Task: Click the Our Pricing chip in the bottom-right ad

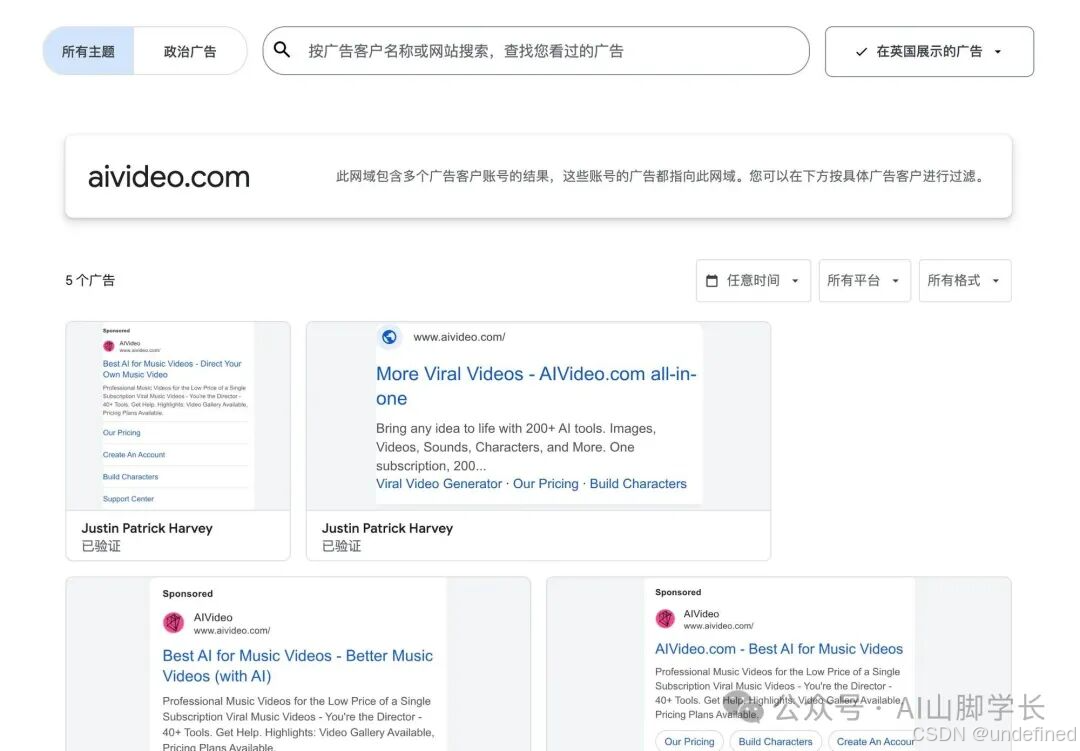Action: click(689, 741)
